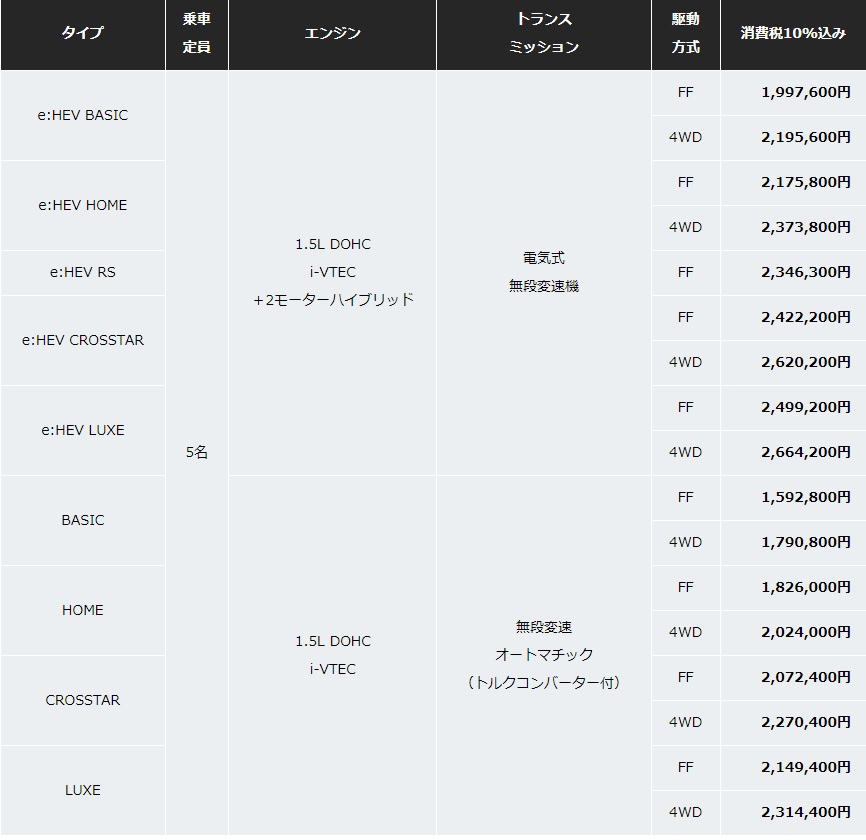Select the e:HEV LUXE type cell
Image resolution: width=866 pixels, height=840 pixels.
(83, 430)
